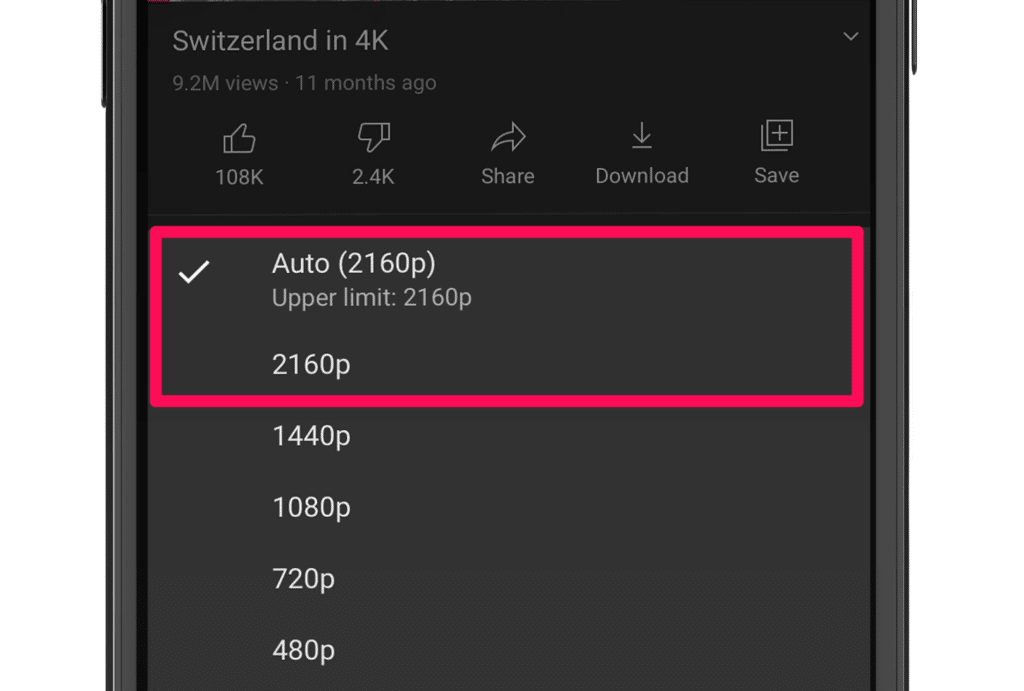Click the 2.4K dislikes count

(373, 177)
